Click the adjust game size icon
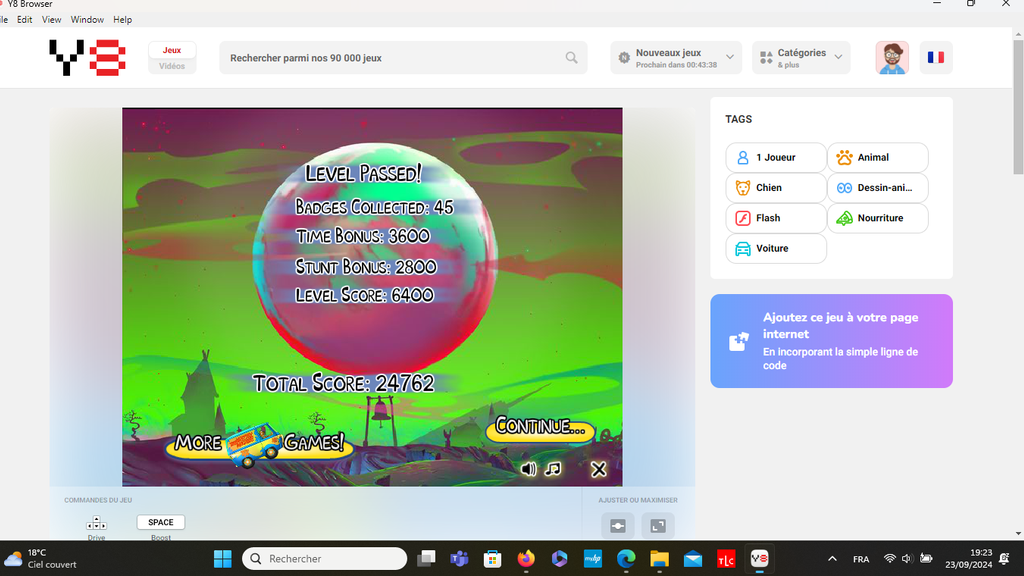1024x576 pixels. [617, 526]
